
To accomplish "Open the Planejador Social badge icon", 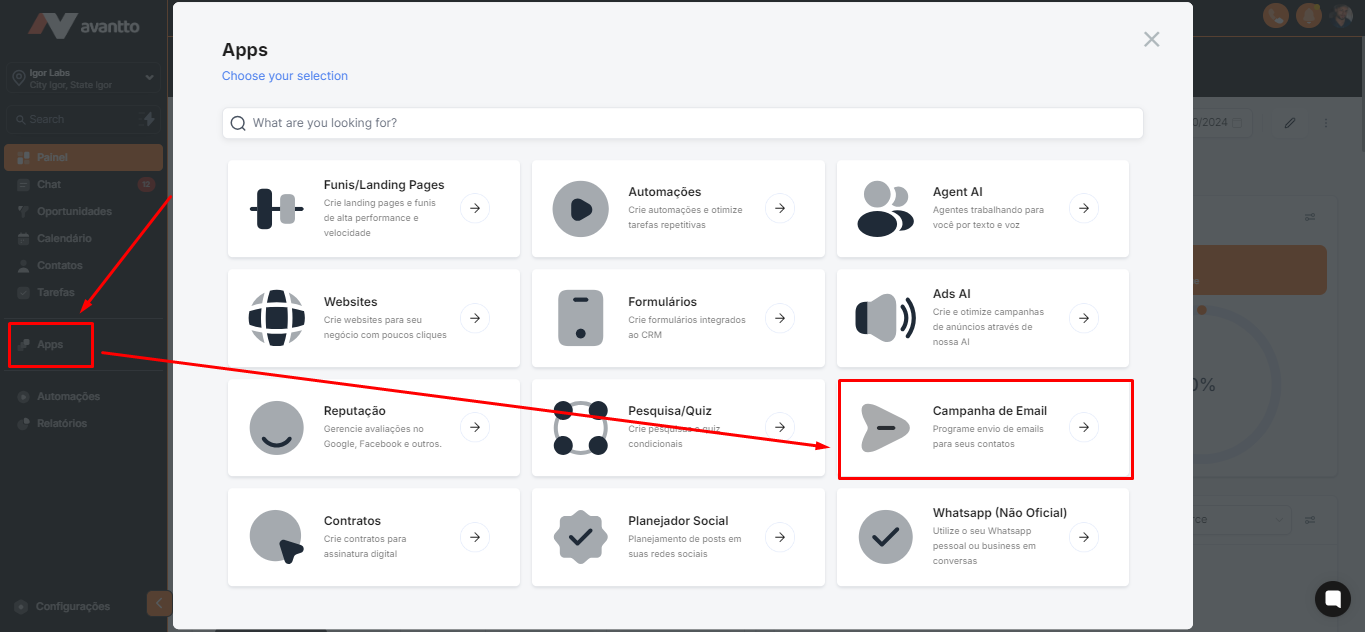I will (580, 537).
